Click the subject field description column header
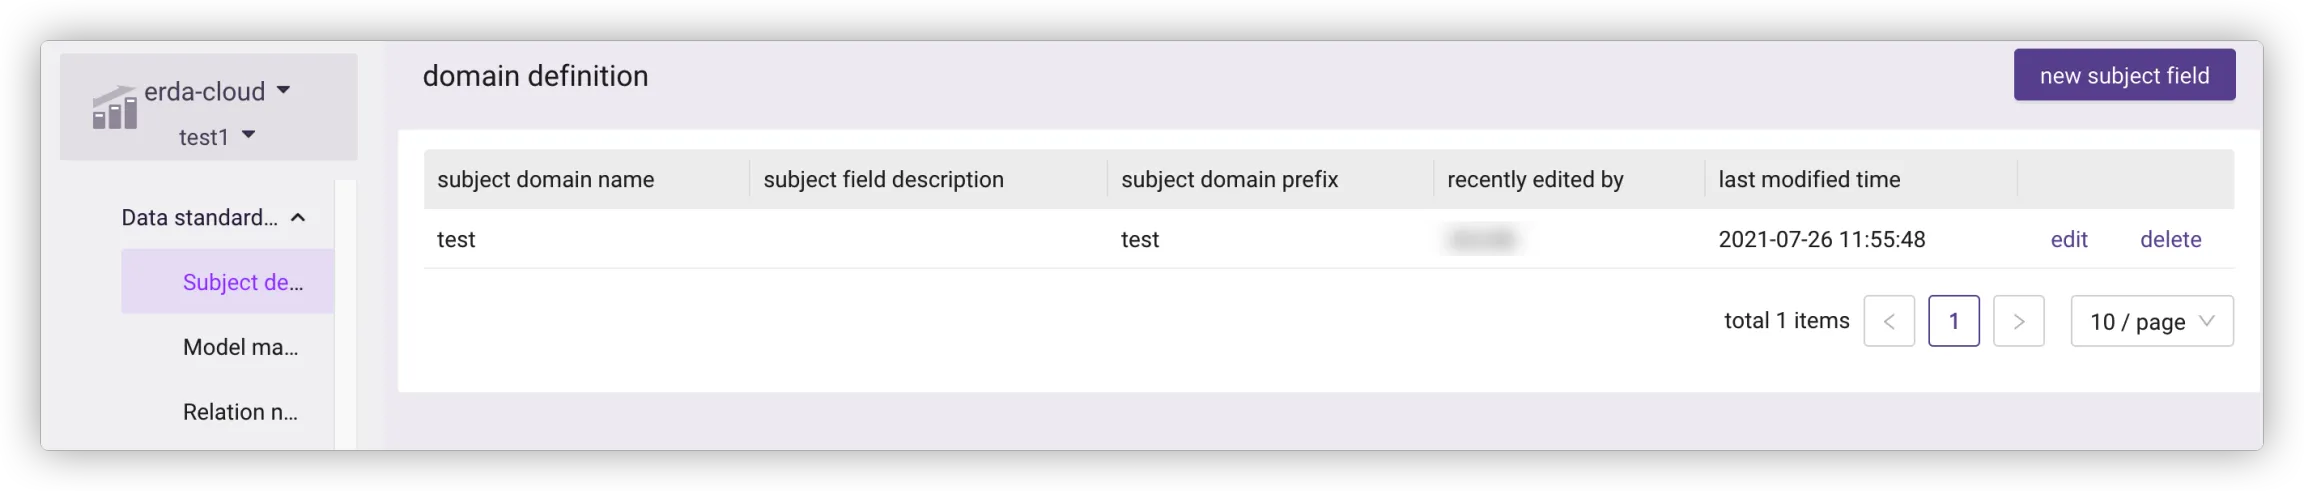Image resolution: width=2304 pixels, height=491 pixels. 883,180
